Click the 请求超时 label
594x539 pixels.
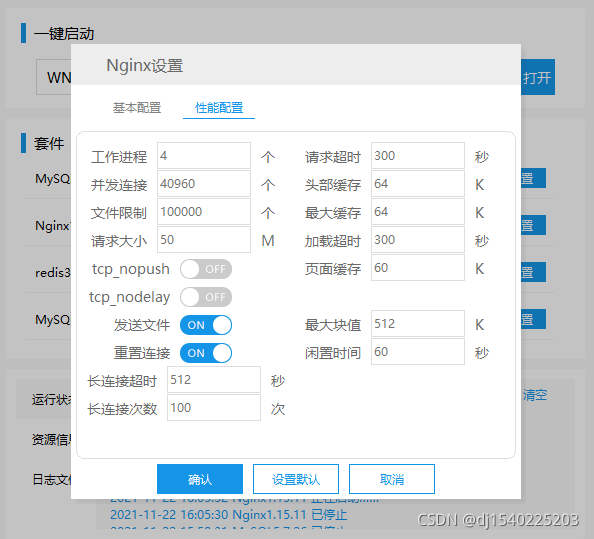click(333, 157)
